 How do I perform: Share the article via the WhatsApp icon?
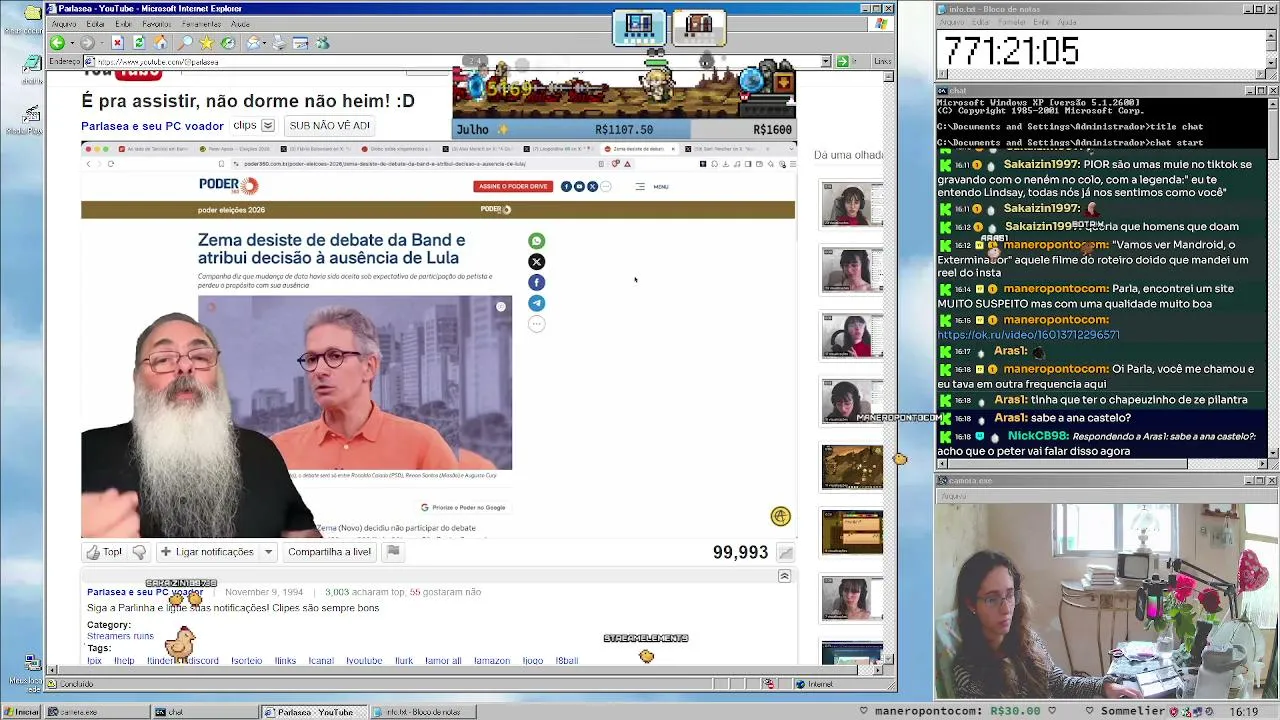(537, 241)
